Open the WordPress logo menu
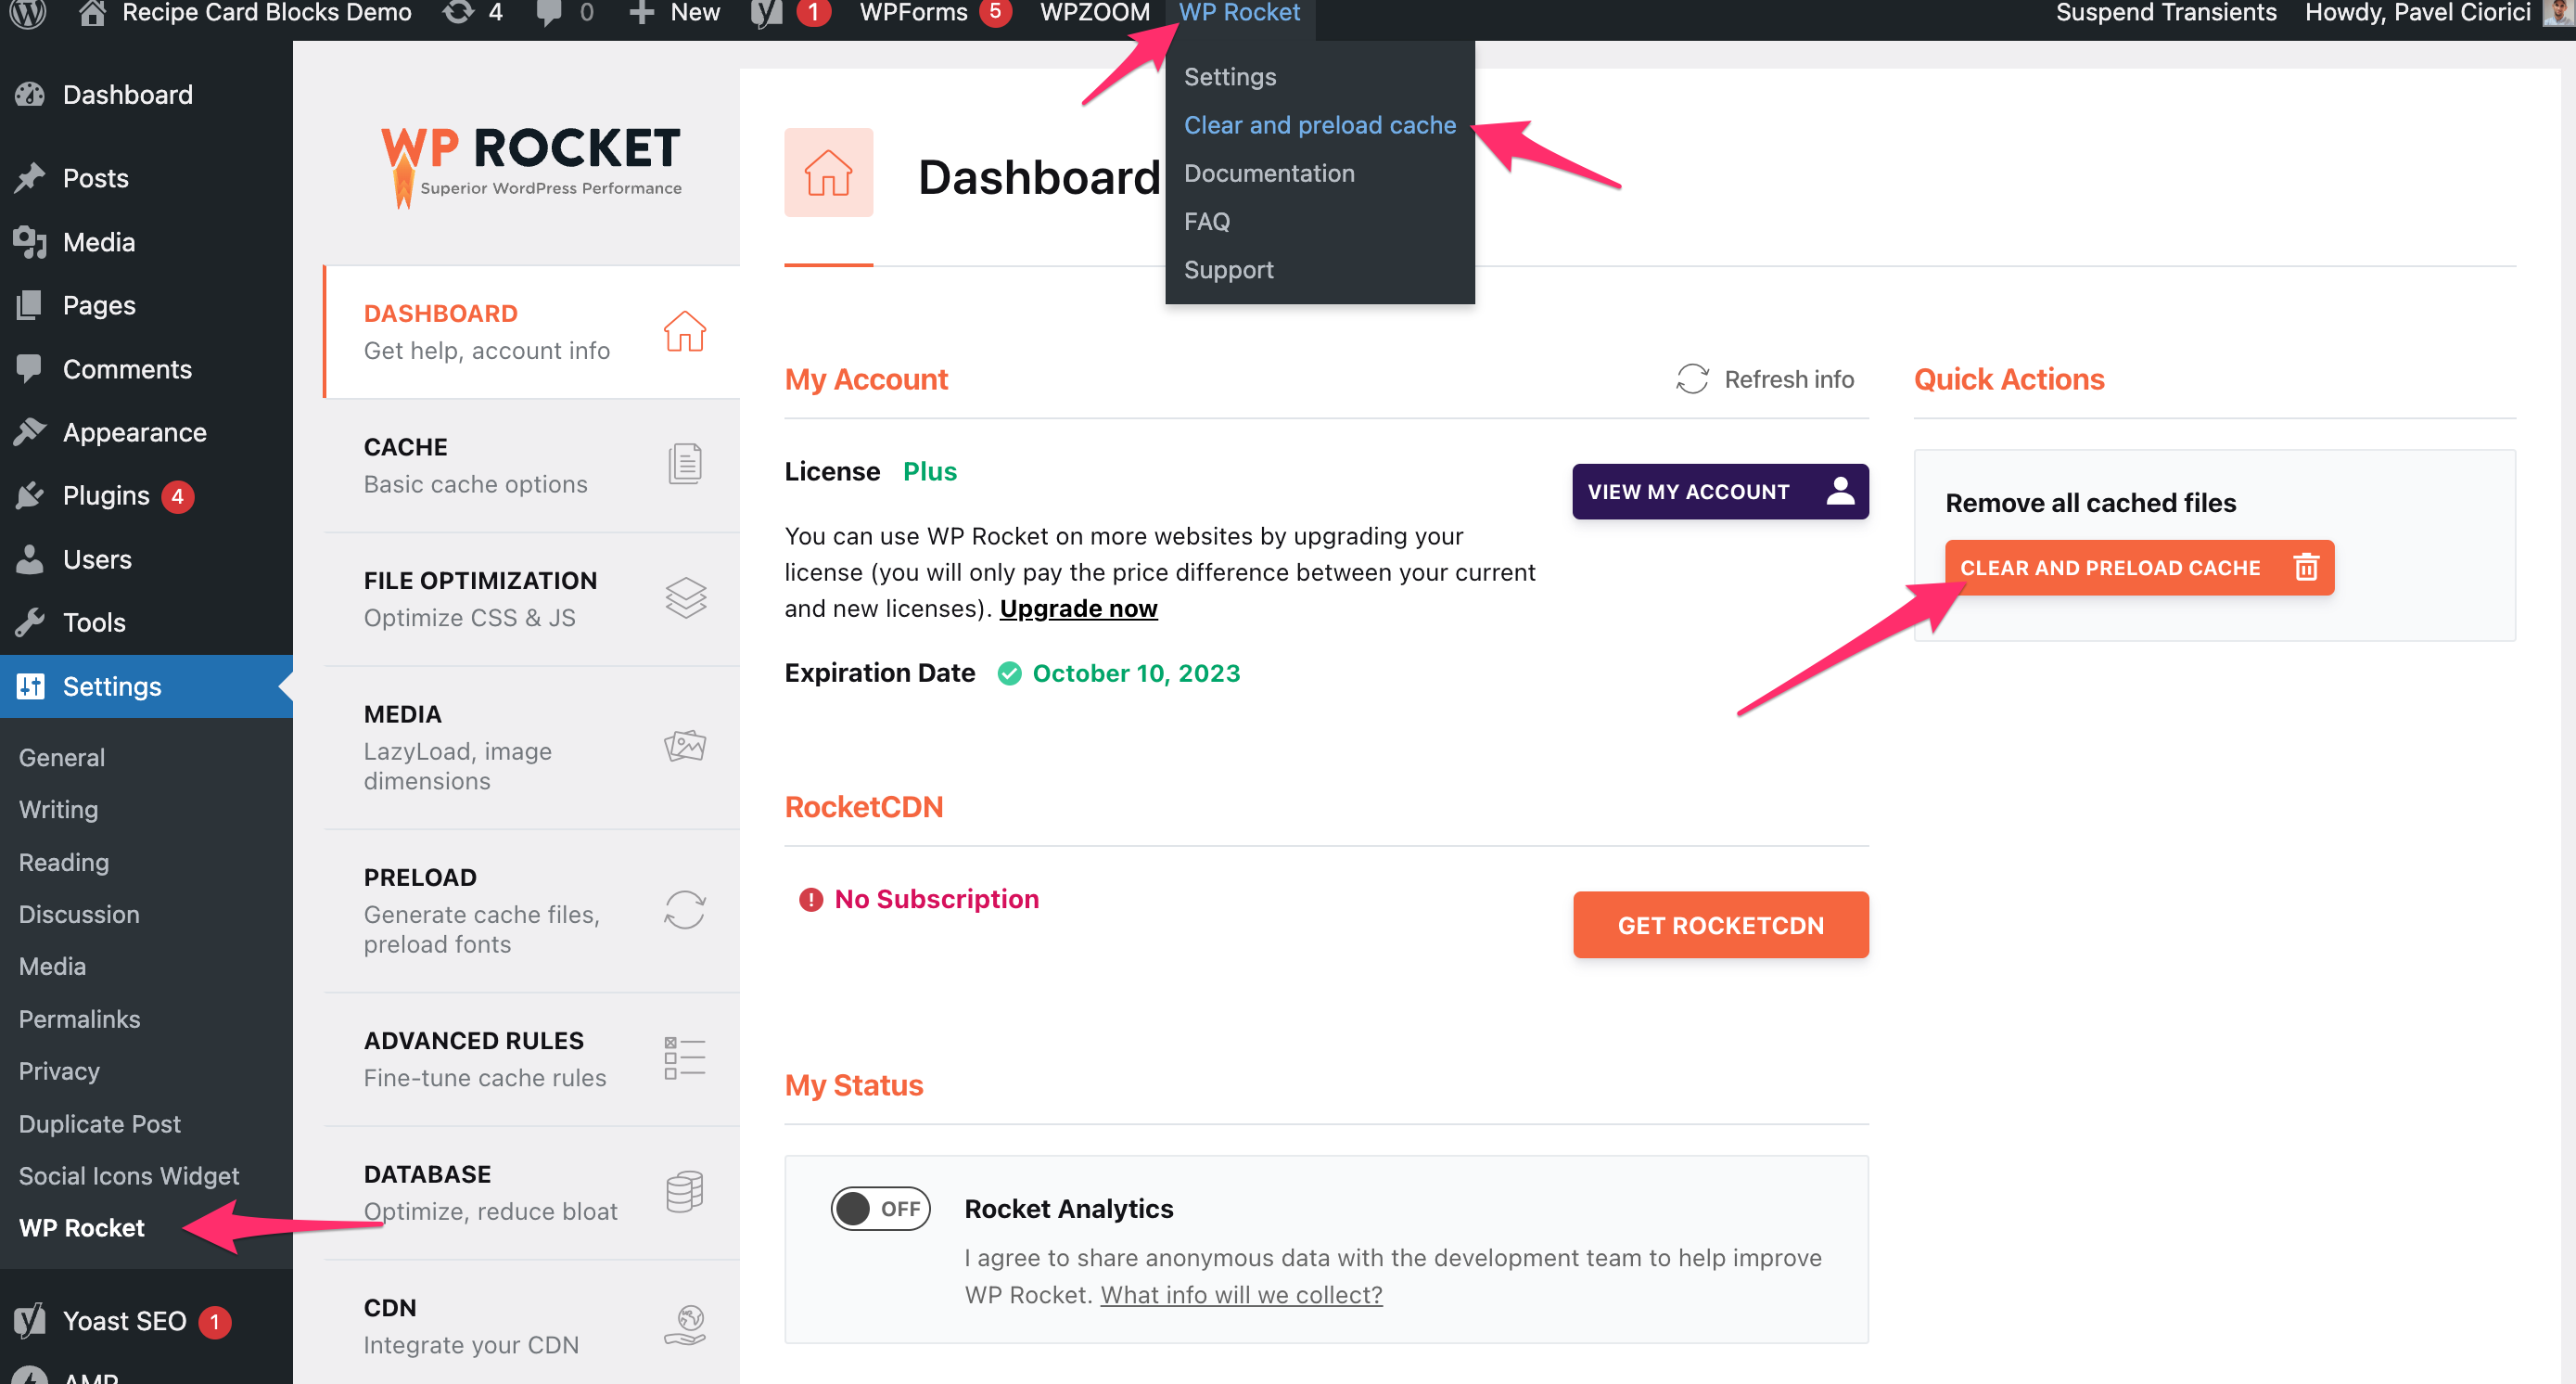2576x1384 pixels. click(28, 13)
